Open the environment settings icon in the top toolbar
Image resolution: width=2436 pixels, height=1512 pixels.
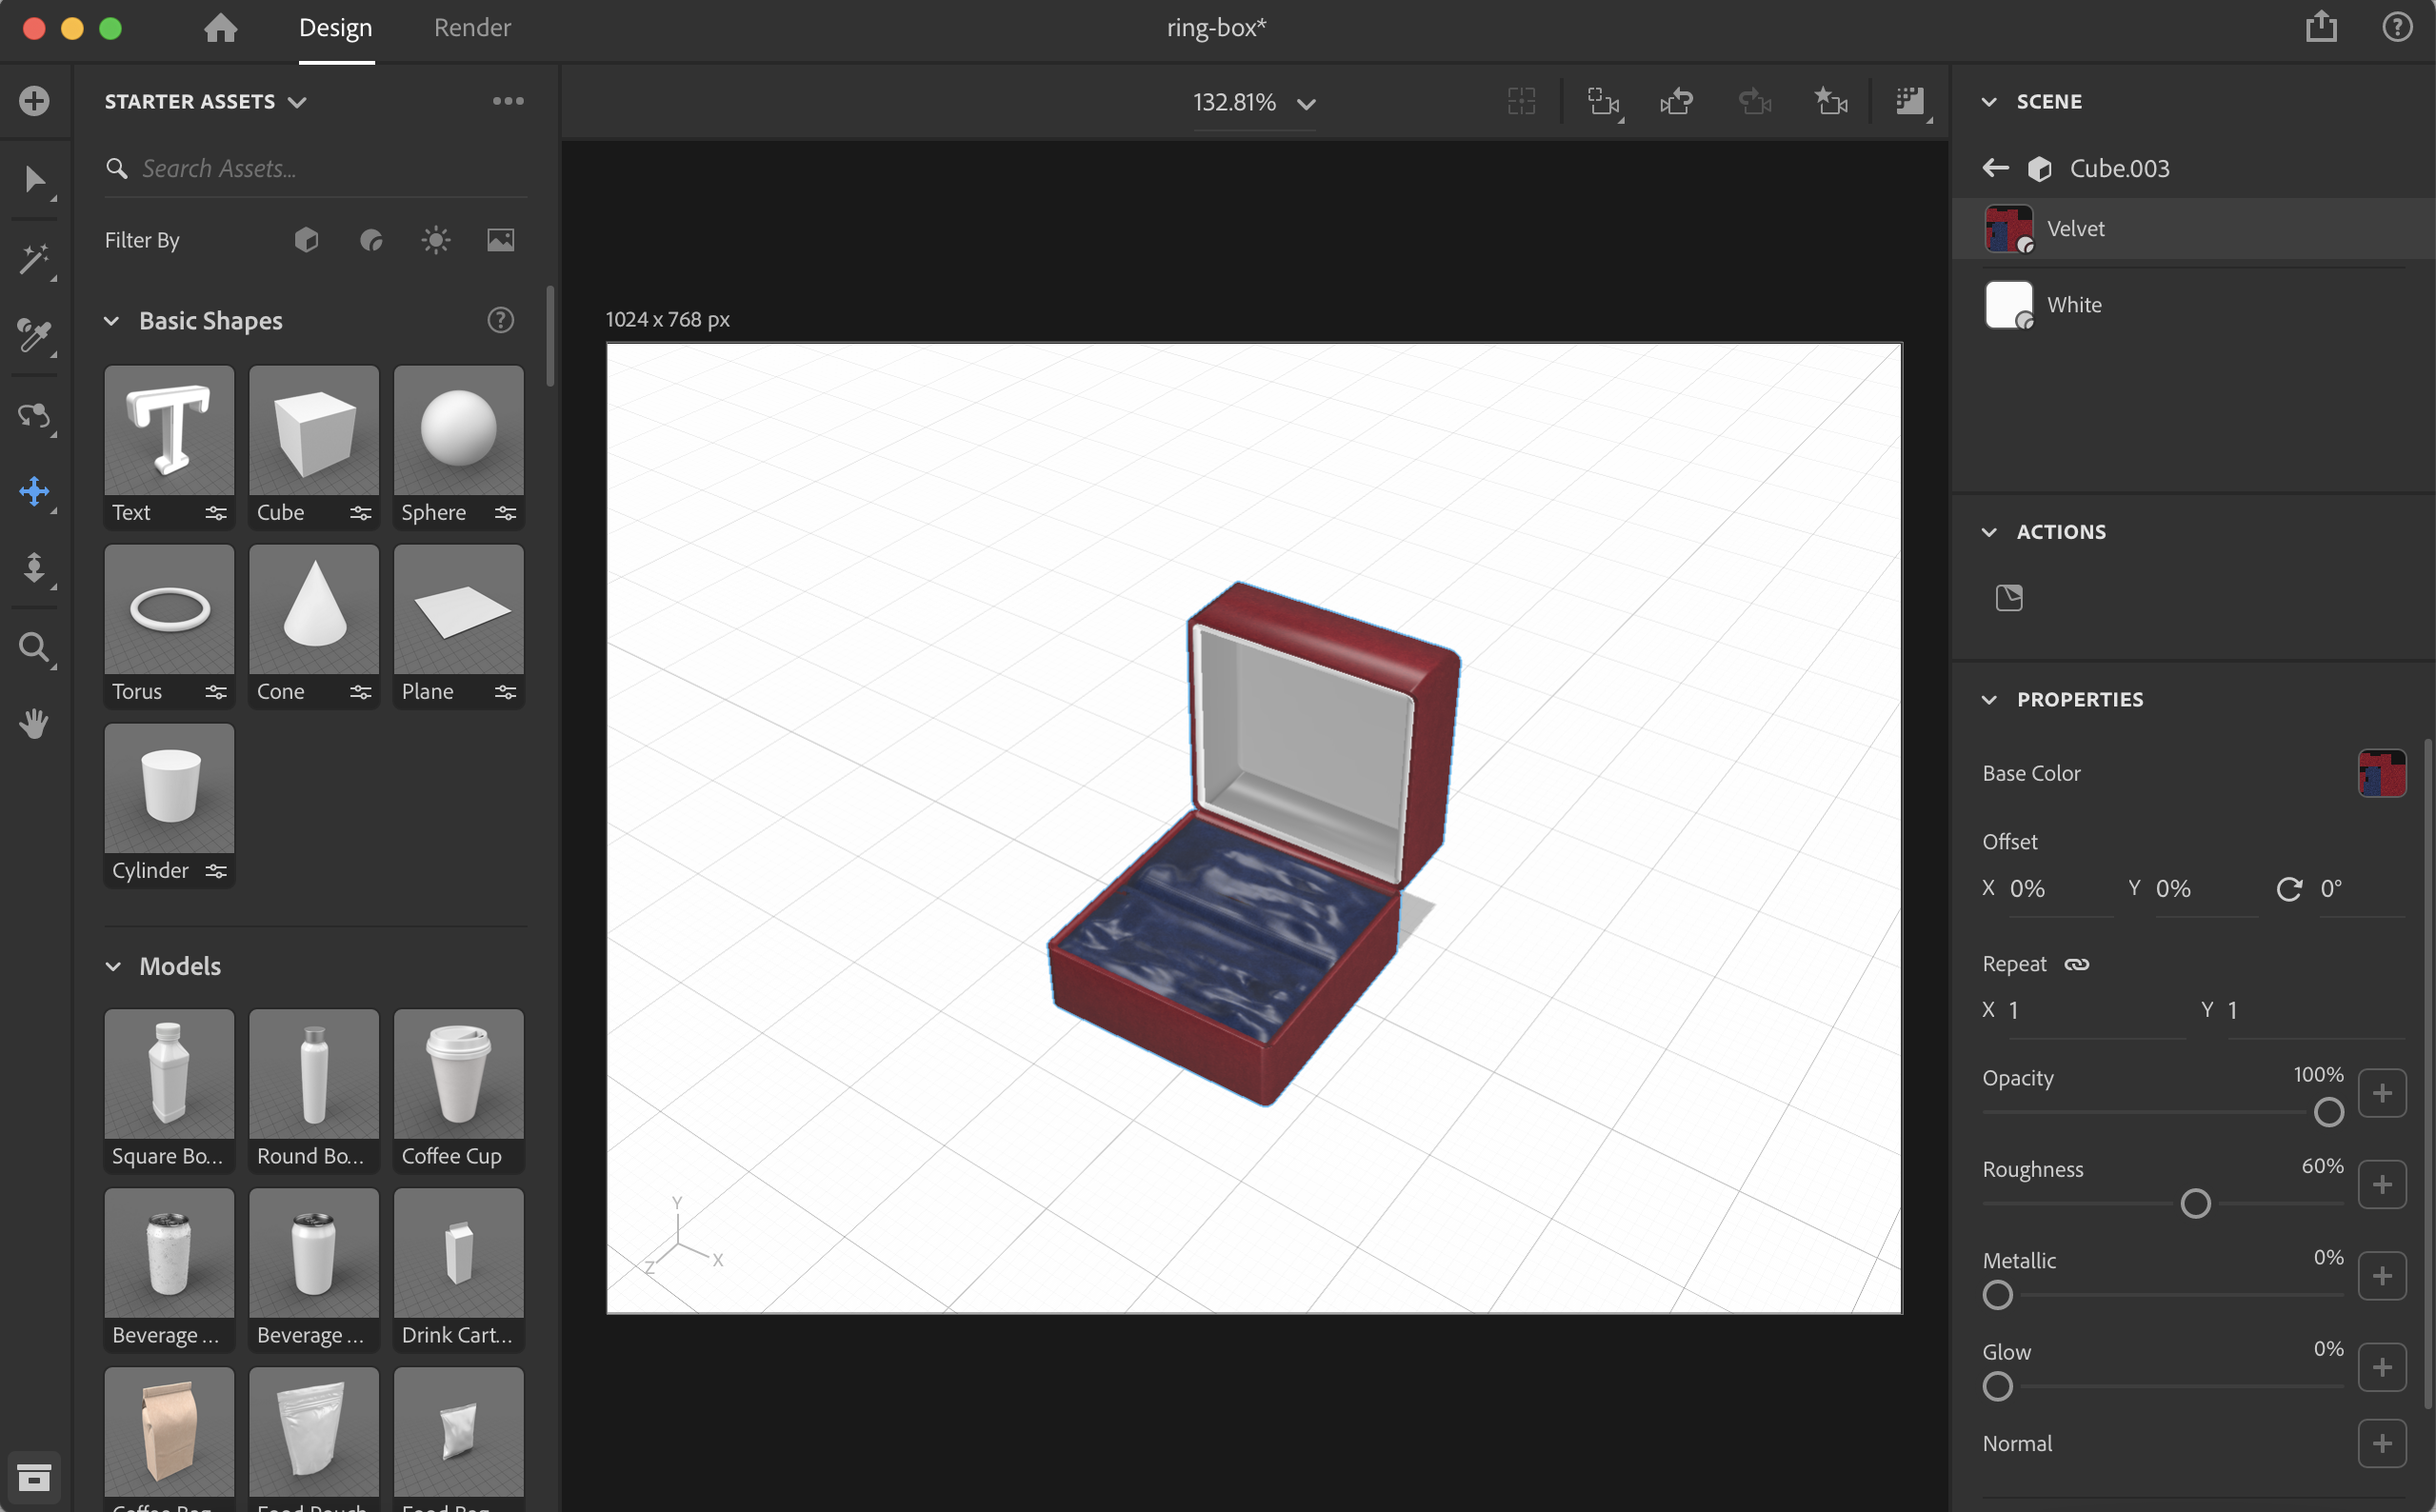tap(1909, 101)
